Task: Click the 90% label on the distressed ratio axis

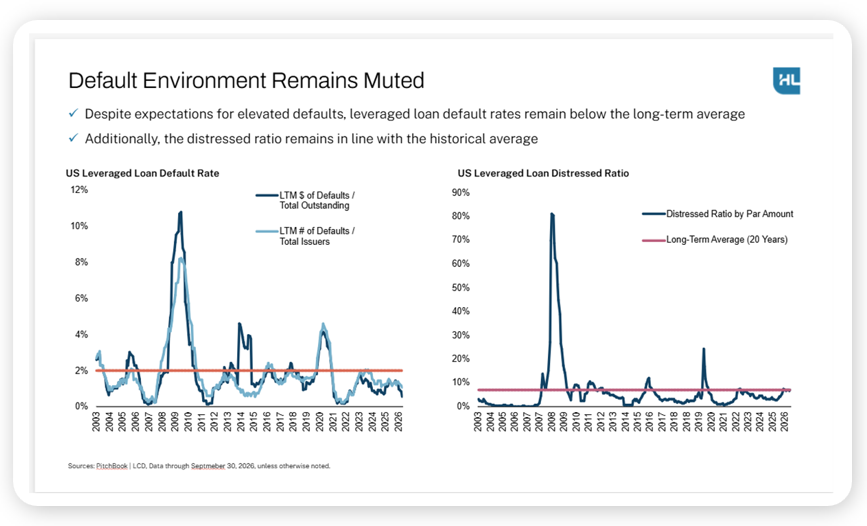Action: 461,192
